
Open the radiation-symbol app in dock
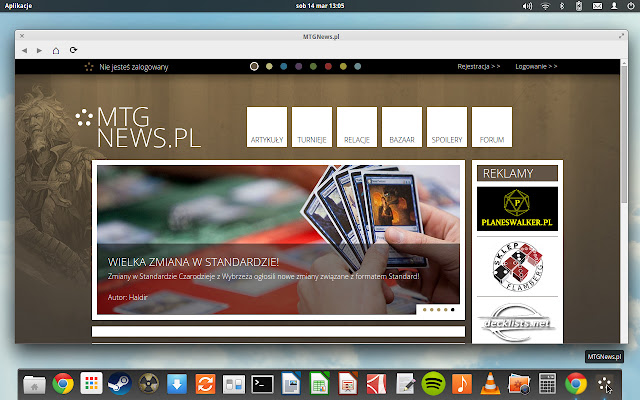pos(149,384)
